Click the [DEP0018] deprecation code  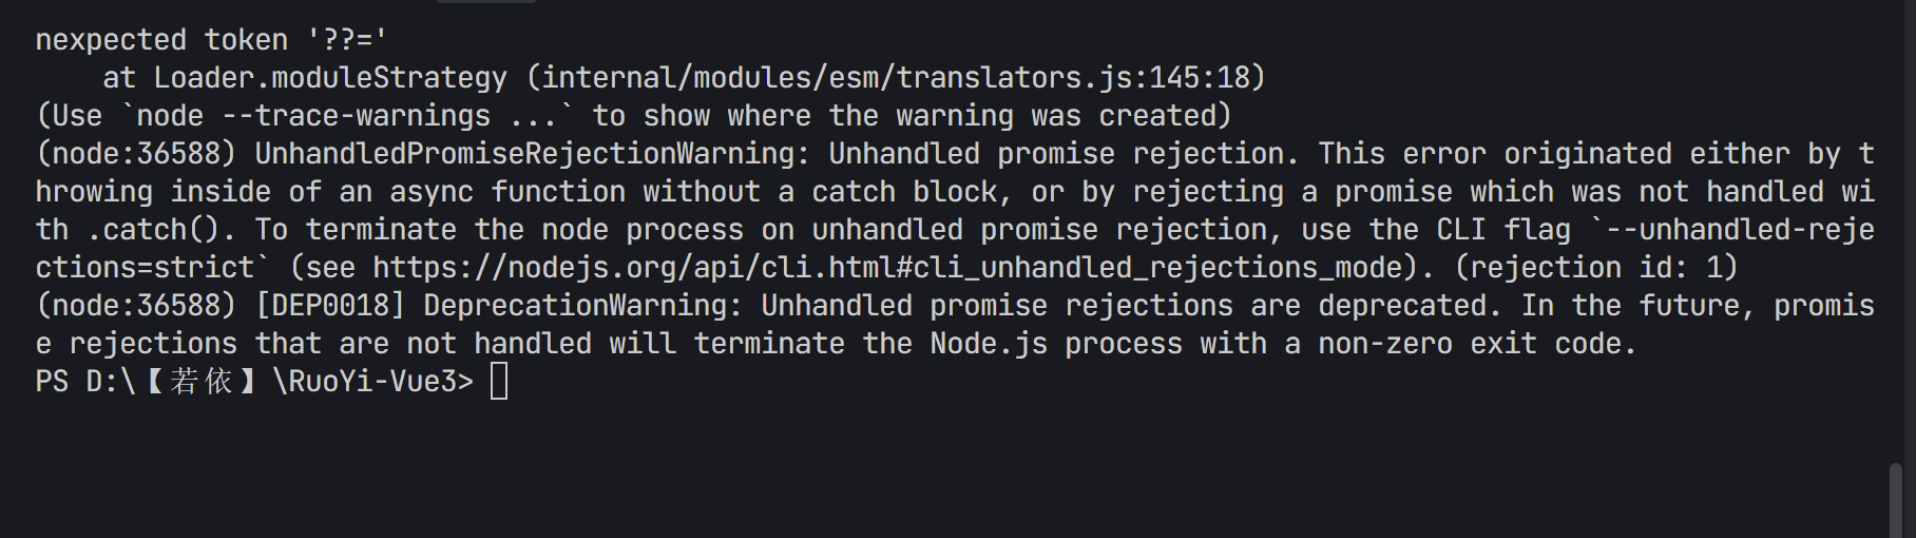pos(330,306)
